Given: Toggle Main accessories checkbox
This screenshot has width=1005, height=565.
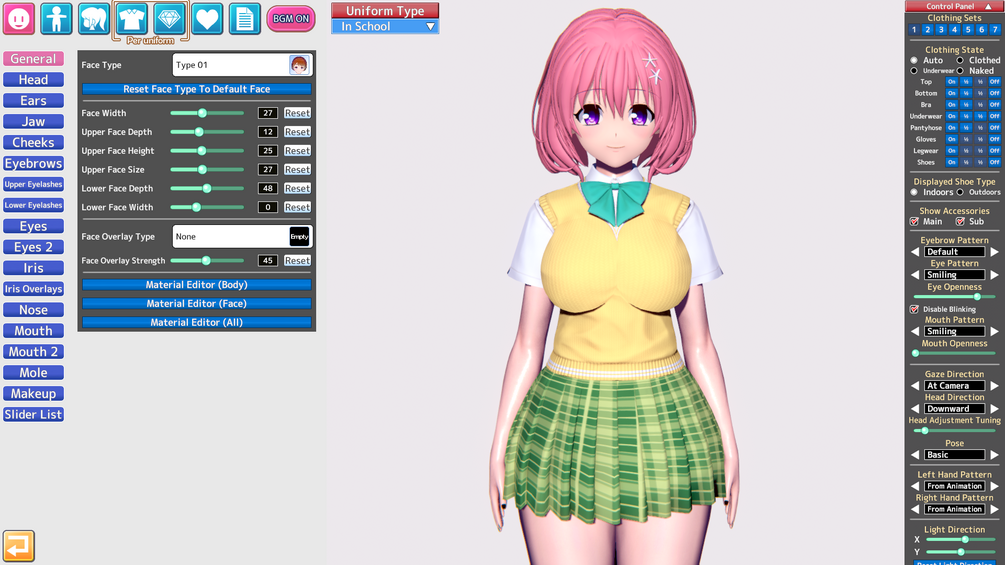Looking at the screenshot, I should (915, 222).
